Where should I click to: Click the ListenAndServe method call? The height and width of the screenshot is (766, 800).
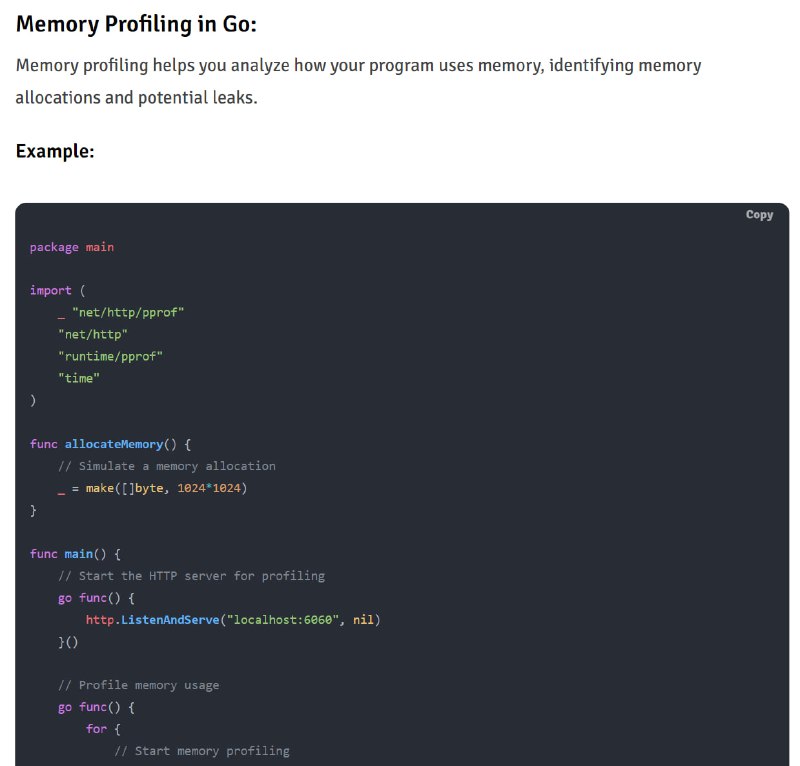170,620
